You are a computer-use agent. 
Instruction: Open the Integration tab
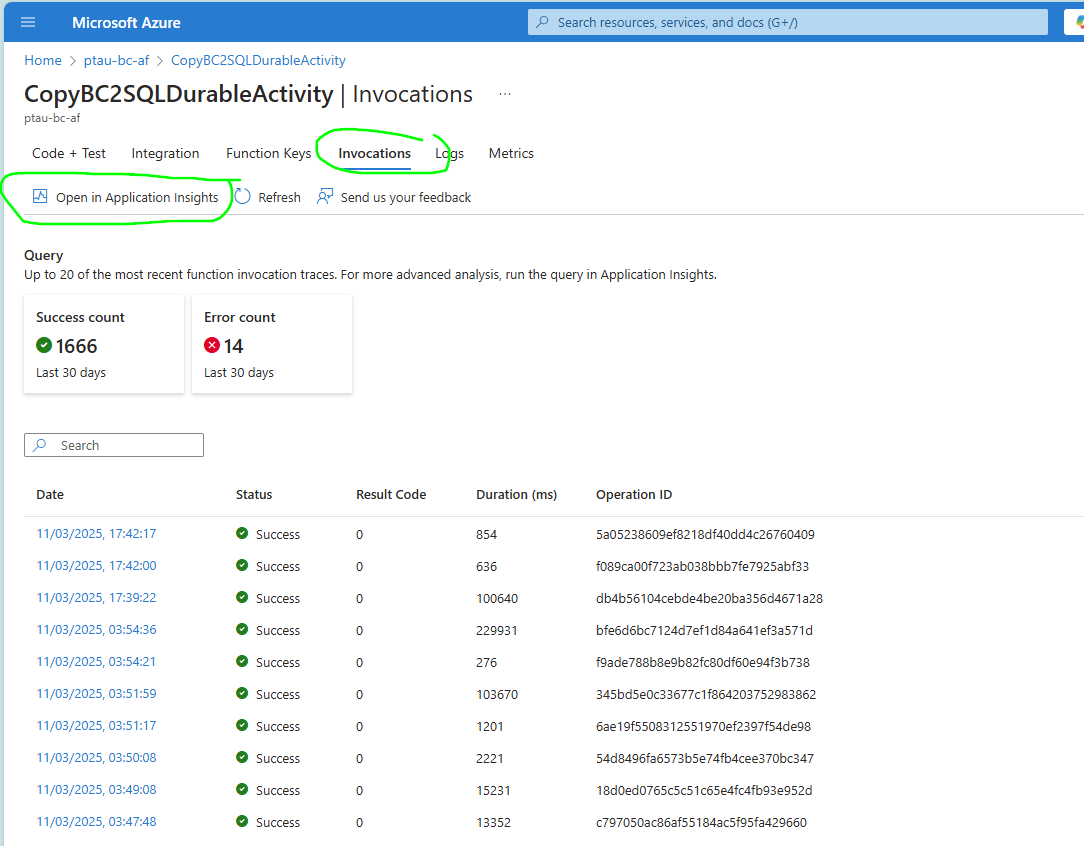click(165, 153)
